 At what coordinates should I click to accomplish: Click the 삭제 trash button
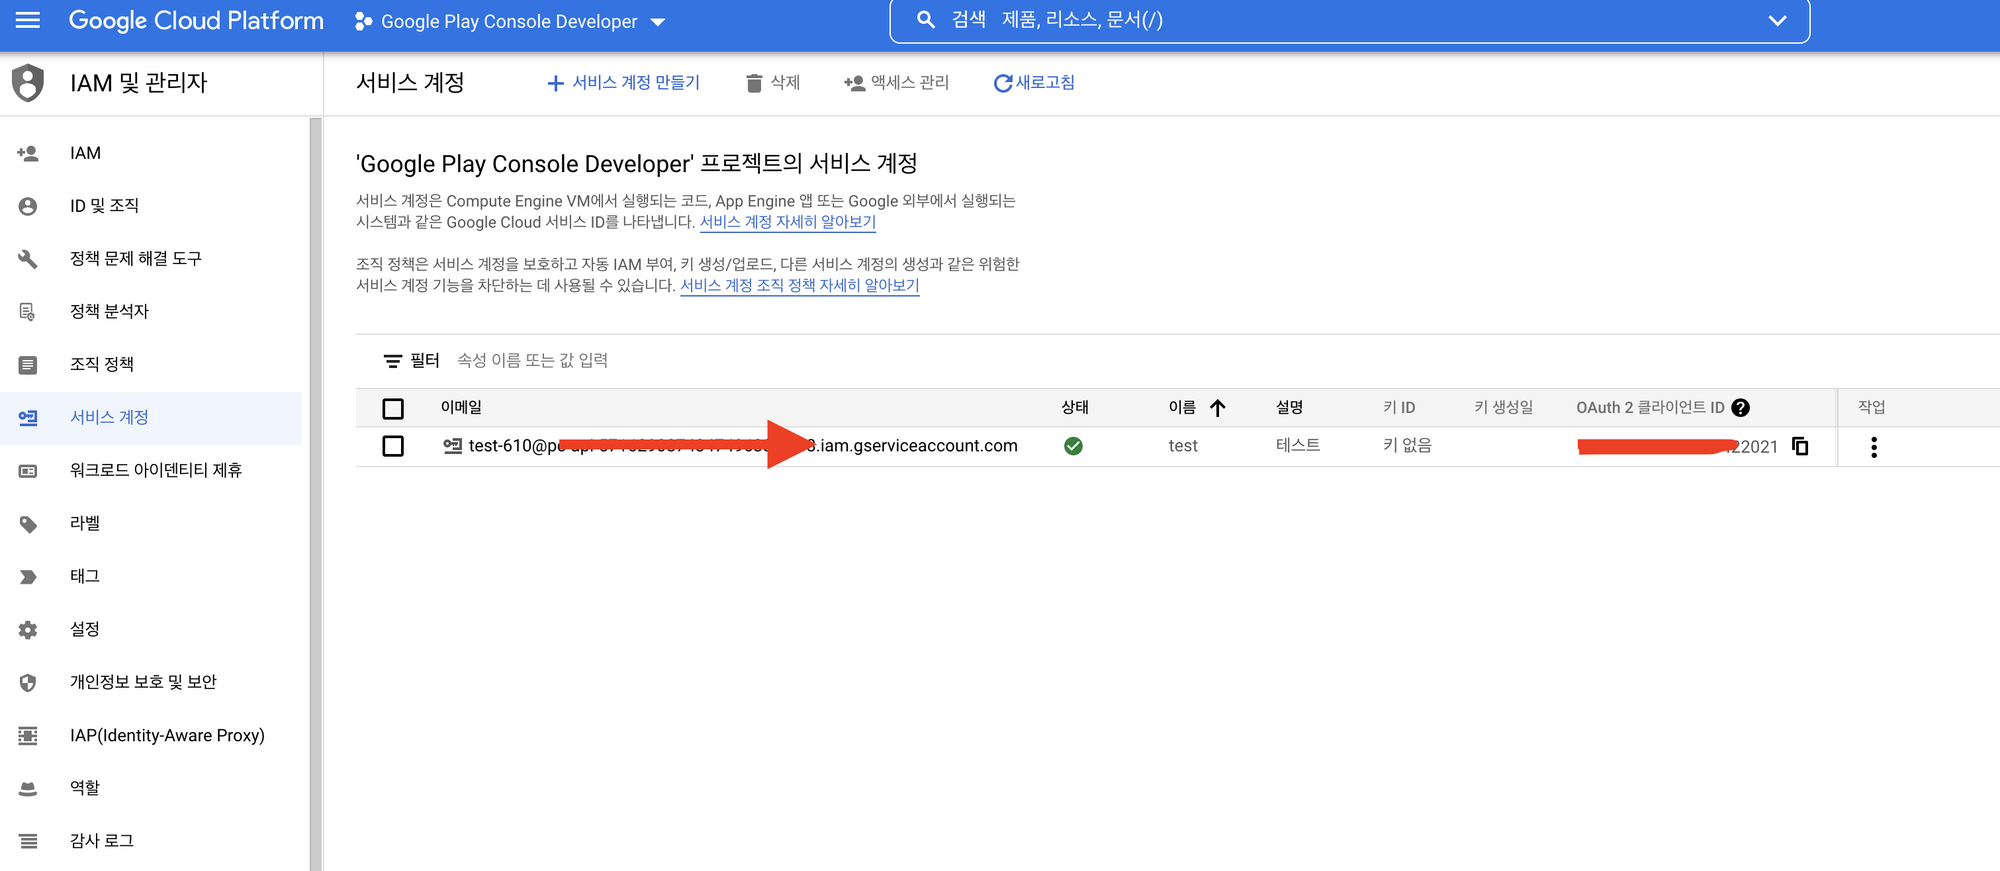773,83
